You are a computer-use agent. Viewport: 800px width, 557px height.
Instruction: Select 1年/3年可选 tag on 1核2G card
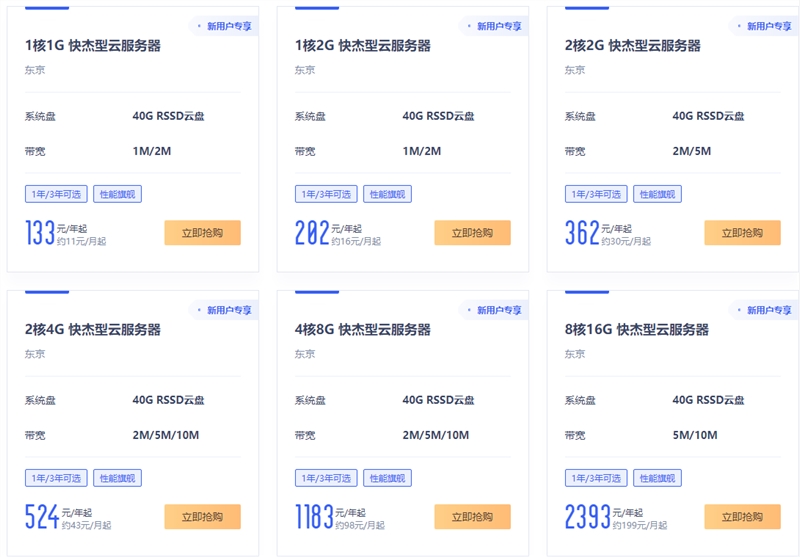point(326,194)
